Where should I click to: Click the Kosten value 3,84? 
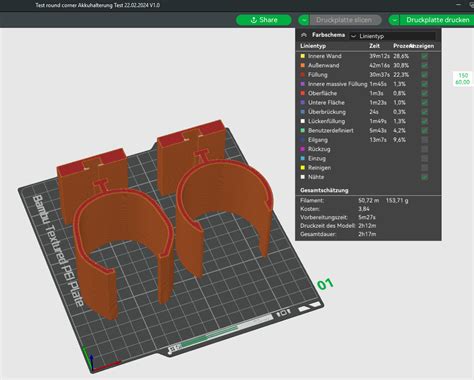(364, 209)
